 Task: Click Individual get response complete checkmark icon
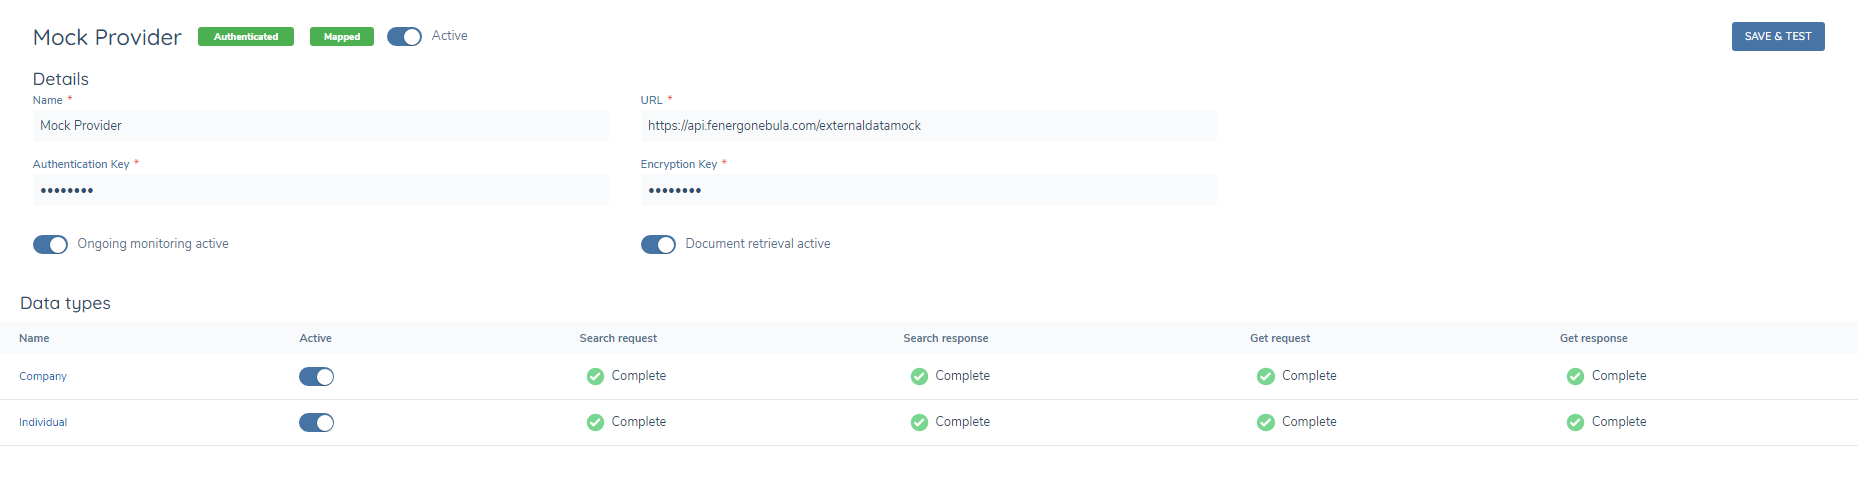coord(1575,422)
